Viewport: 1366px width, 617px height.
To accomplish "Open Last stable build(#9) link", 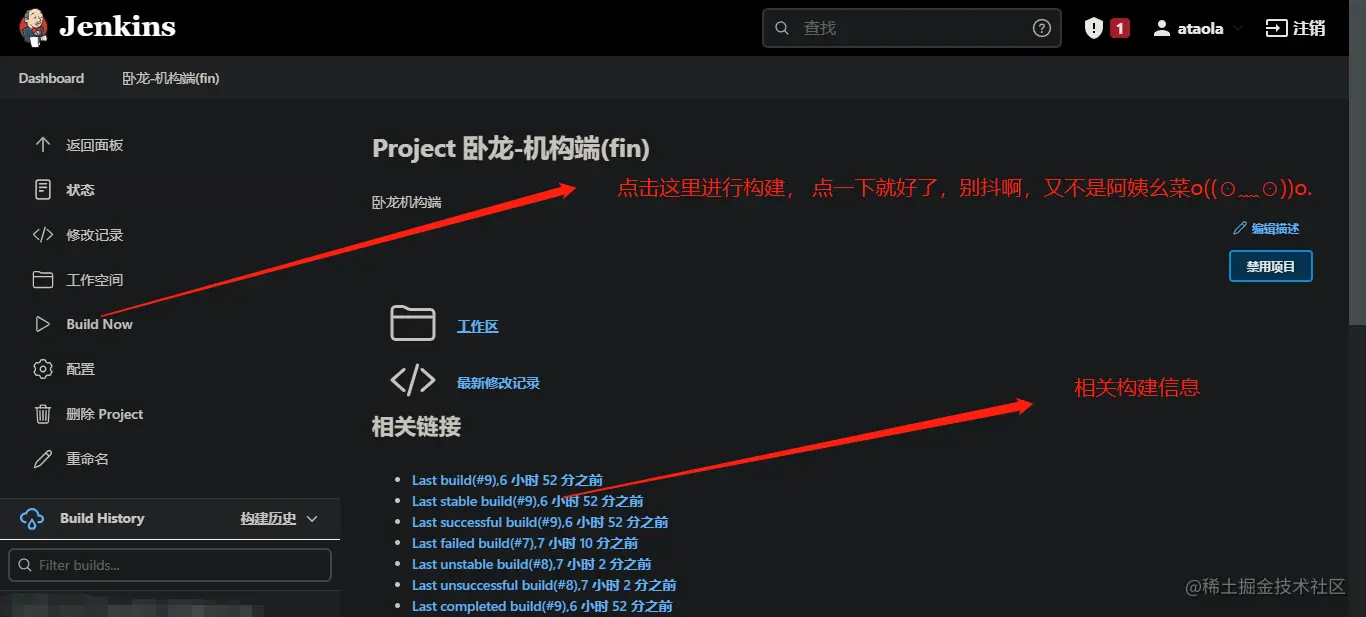I will [528, 501].
